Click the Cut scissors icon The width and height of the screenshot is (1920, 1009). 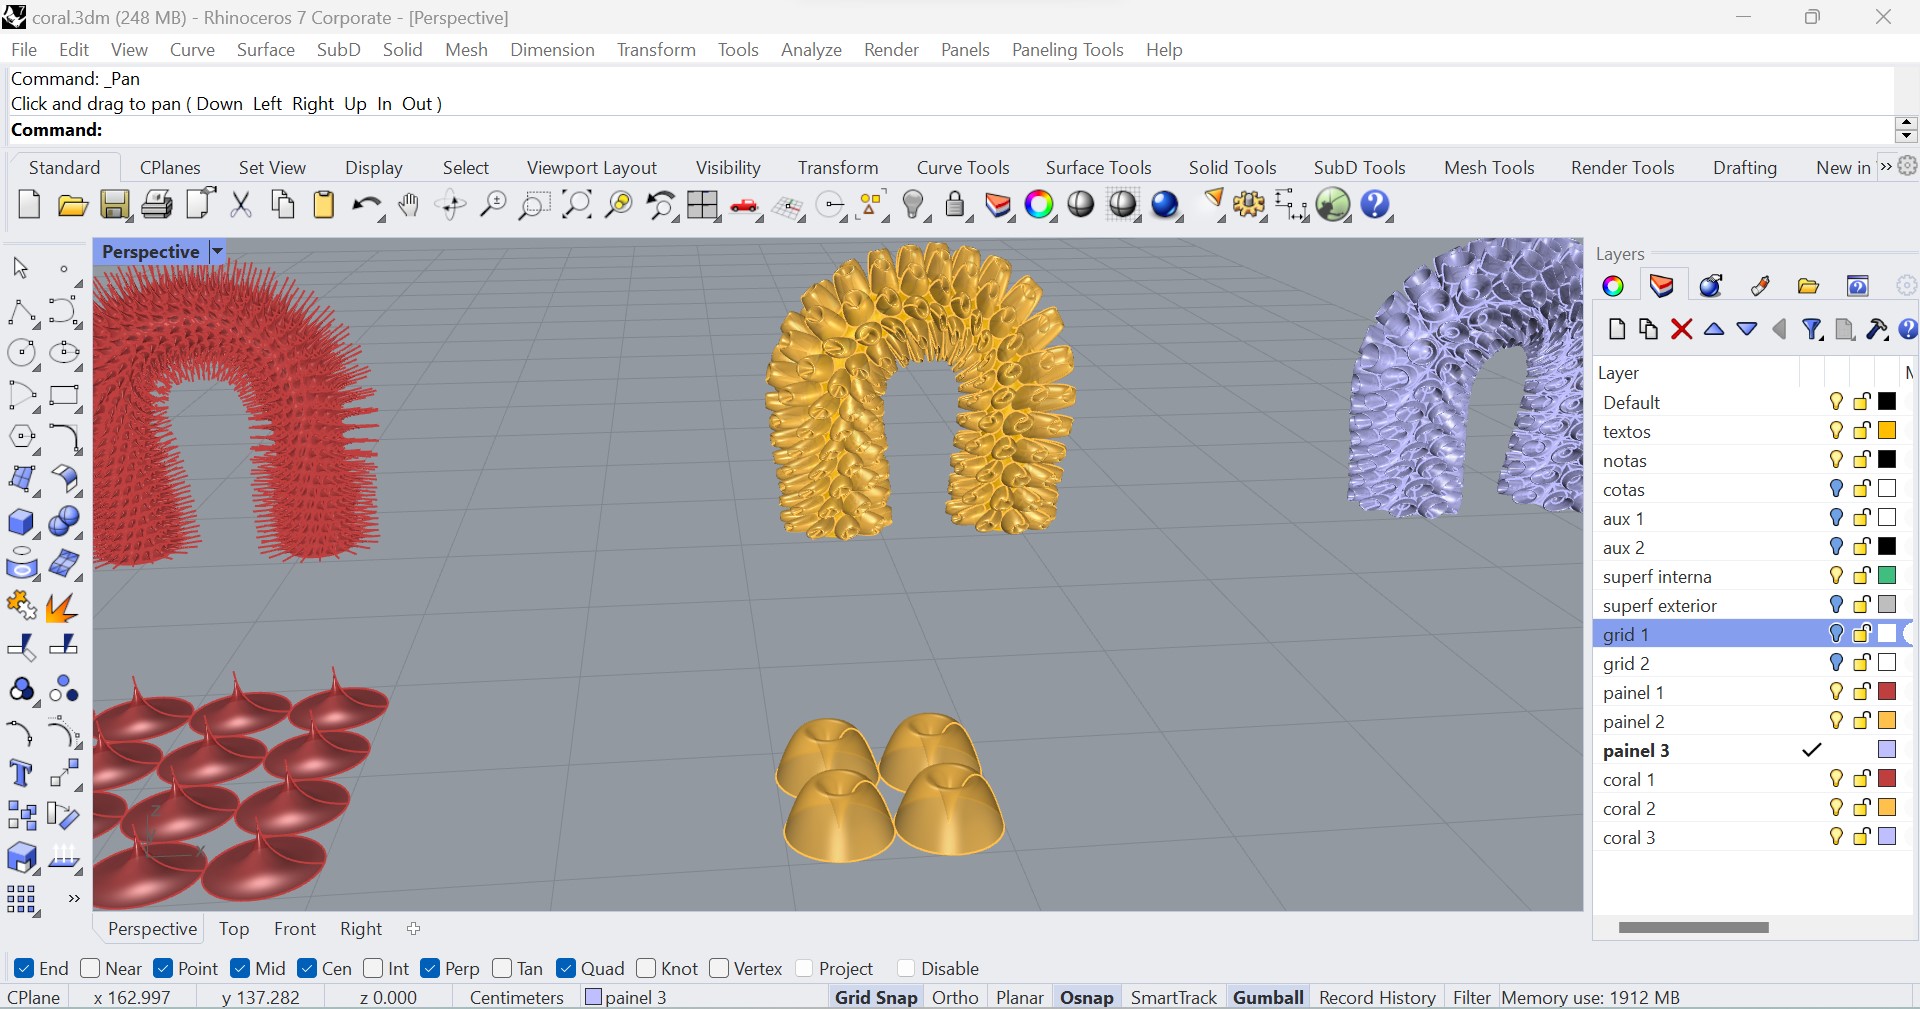(x=241, y=205)
